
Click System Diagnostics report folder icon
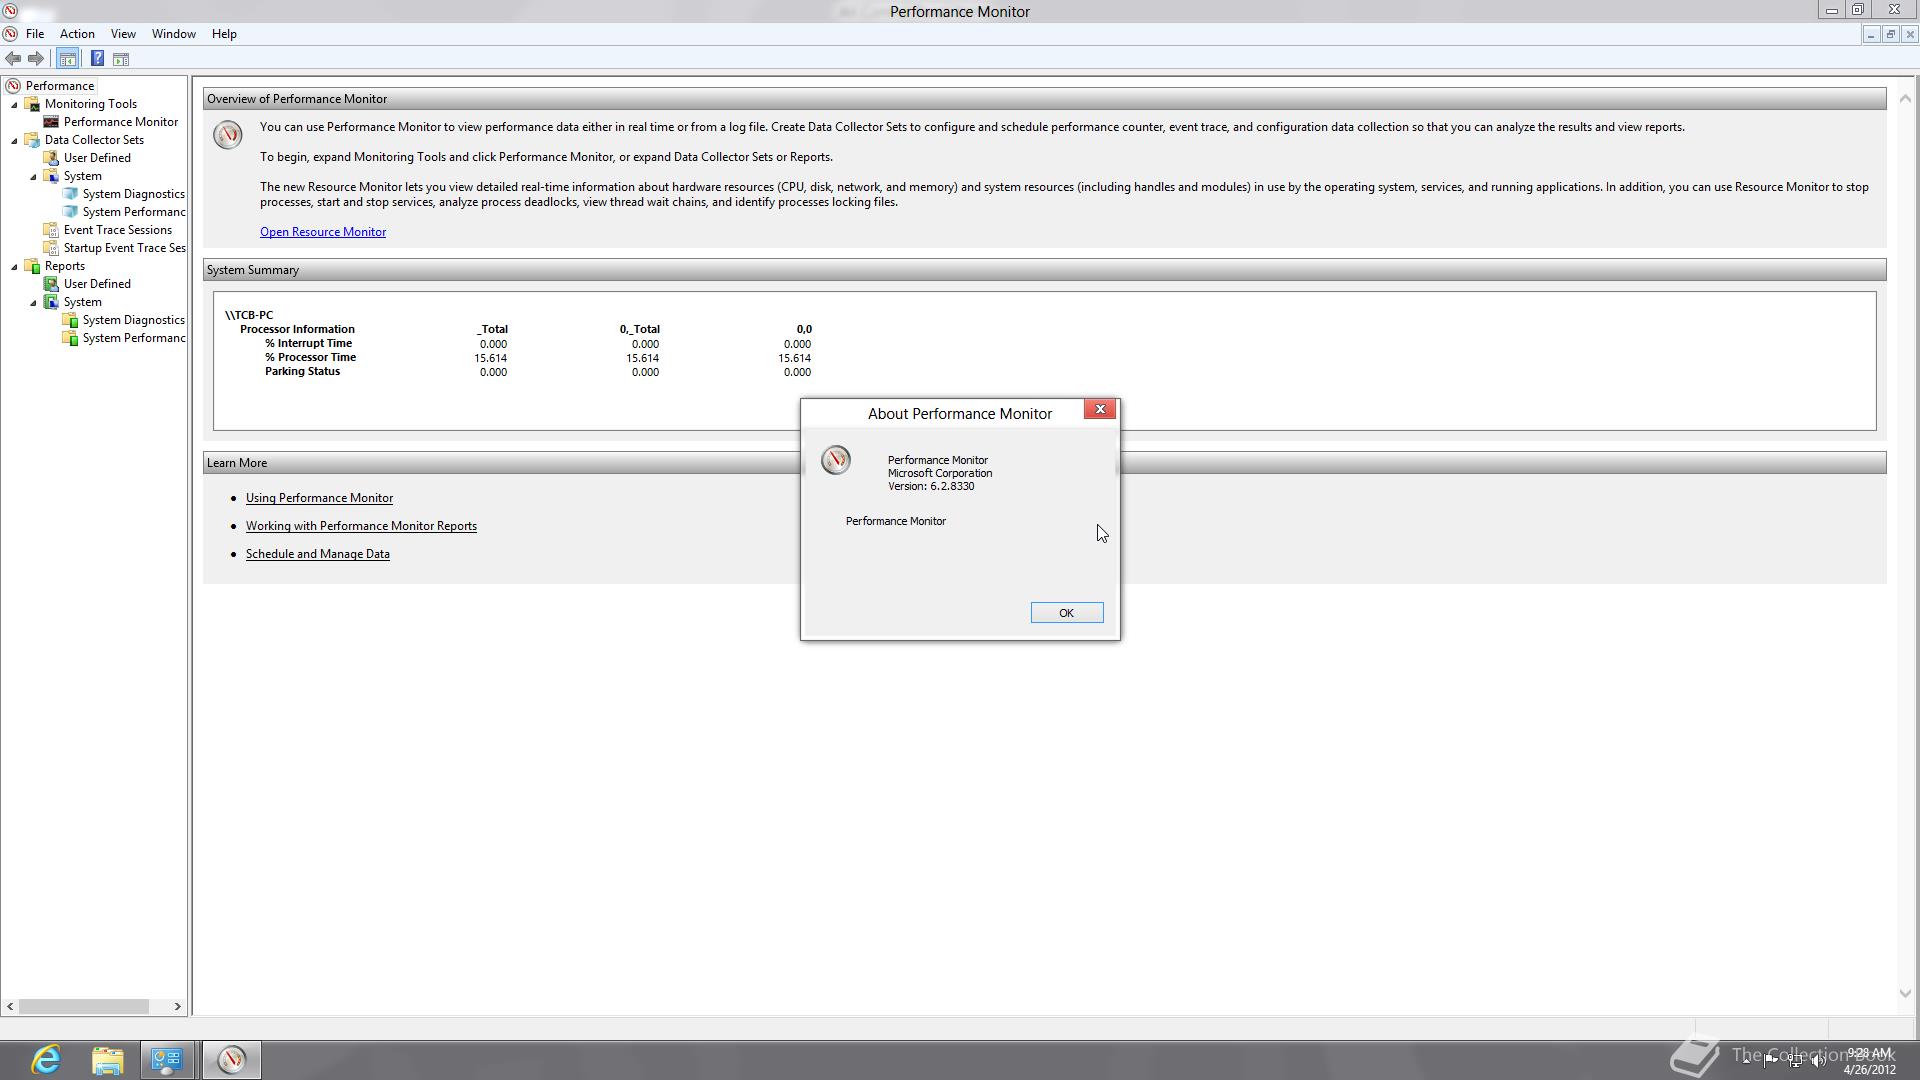(x=70, y=320)
